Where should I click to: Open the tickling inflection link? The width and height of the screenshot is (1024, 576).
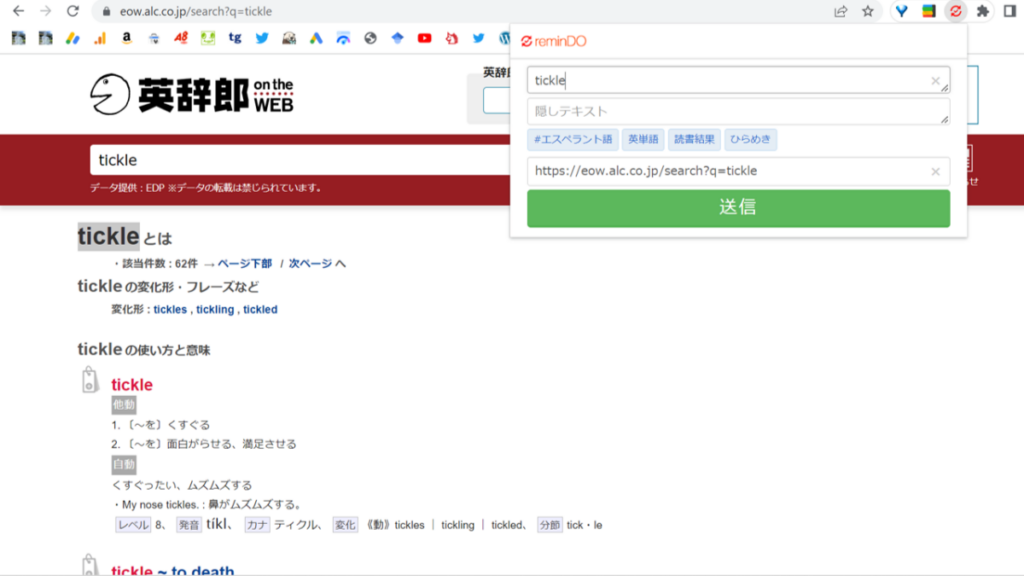(x=215, y=310)
